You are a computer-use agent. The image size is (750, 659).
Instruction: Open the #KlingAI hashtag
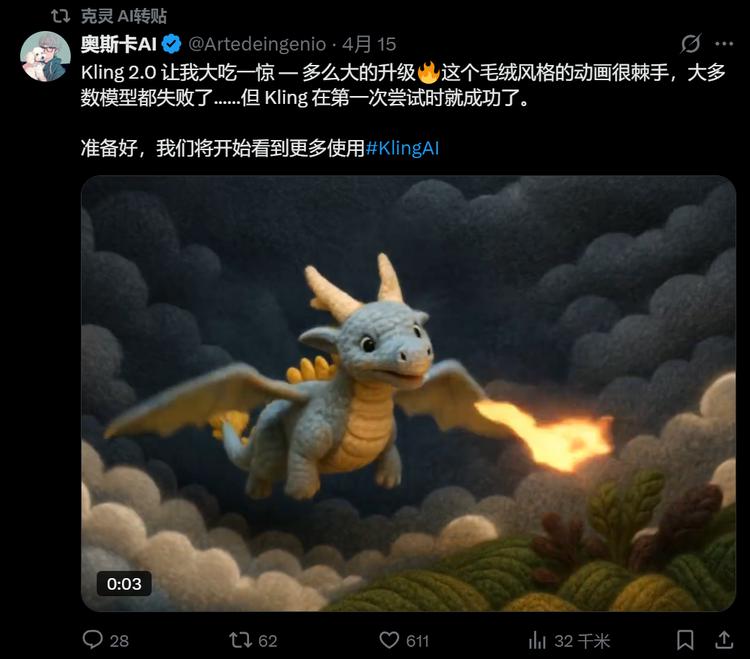[x=402, y=148]
